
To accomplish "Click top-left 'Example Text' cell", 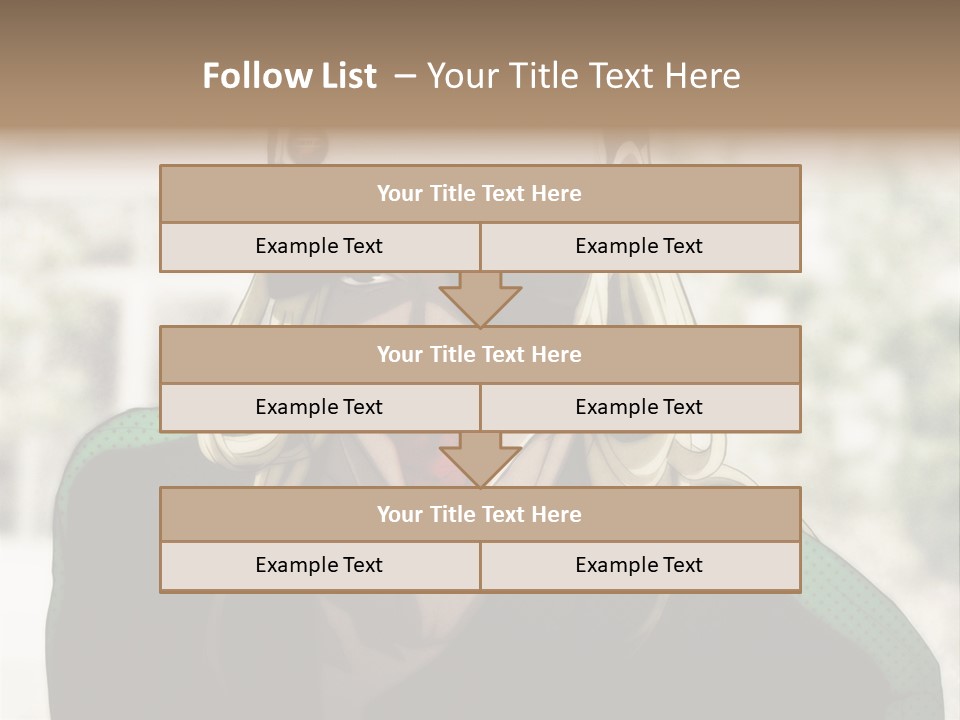I will 319,246.
